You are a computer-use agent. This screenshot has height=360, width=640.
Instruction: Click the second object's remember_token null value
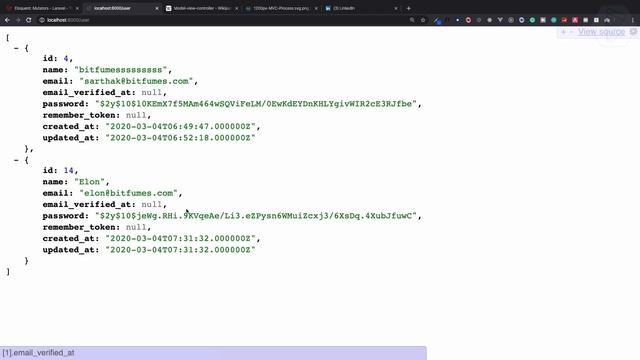pyautogui.click(x=136, y=227)
